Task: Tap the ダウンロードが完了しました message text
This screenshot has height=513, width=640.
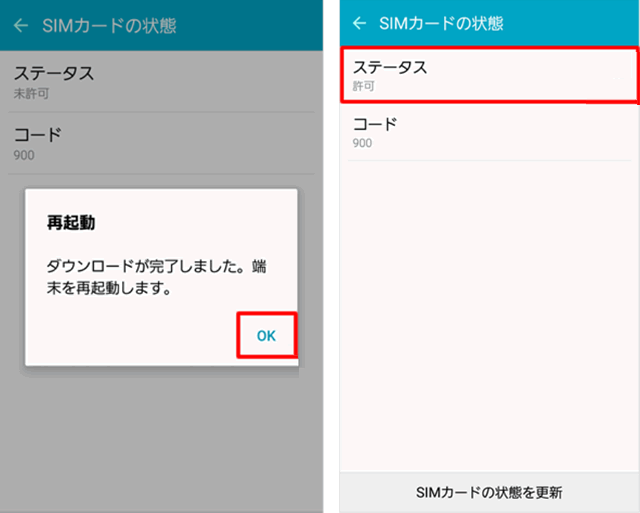Action: pyautogui.click(x=156, y=277)
